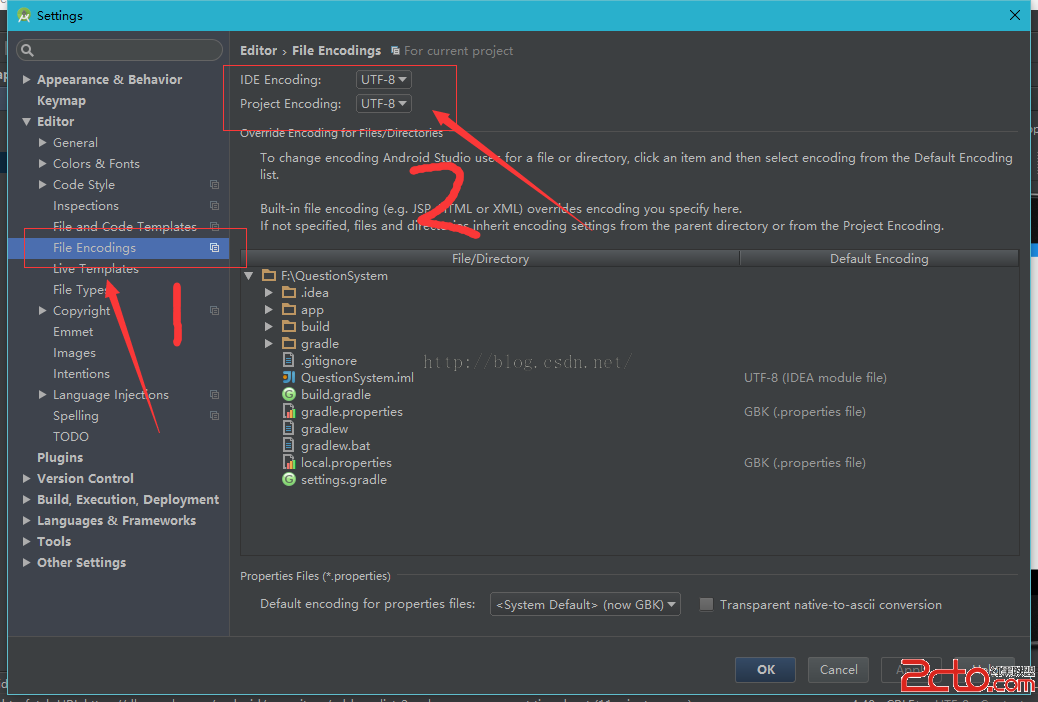
Task: Click the project-level icon beside Inspections
Action: point(214,206)
